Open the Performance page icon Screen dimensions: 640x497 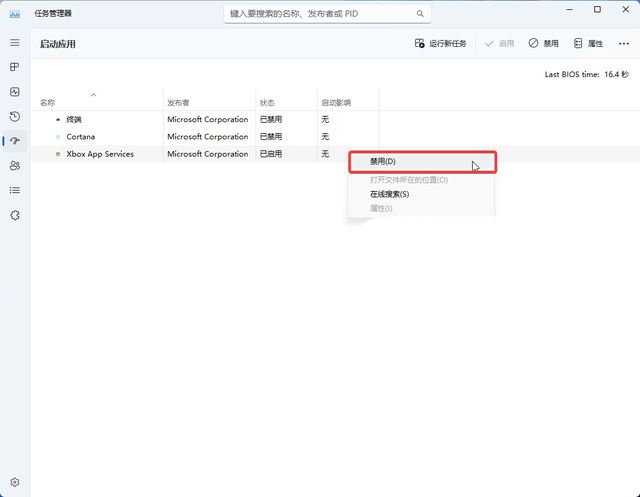(x=14, y=92)
